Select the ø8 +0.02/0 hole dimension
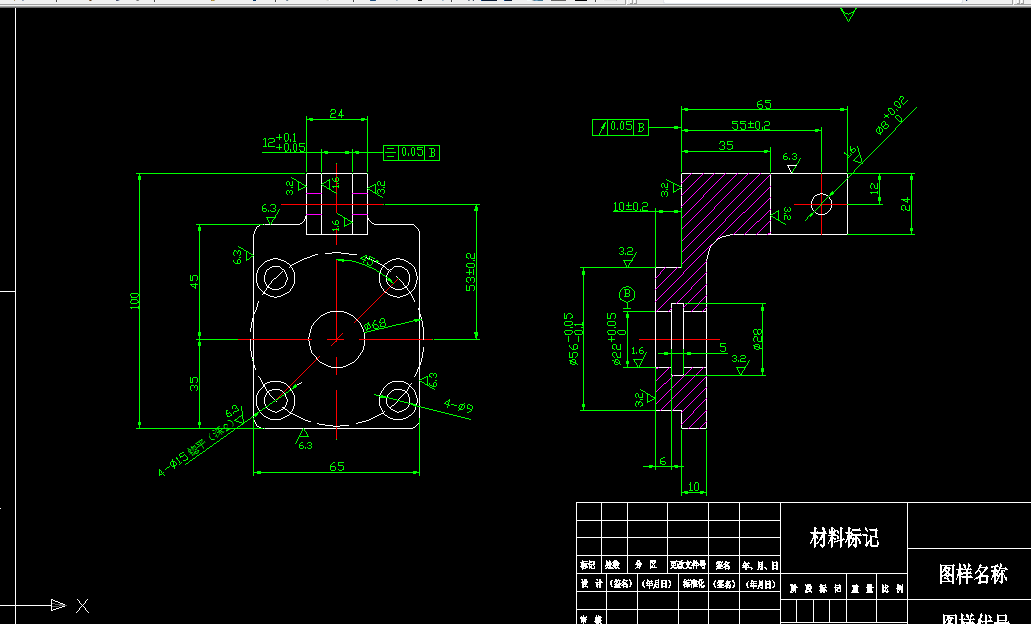The image size is (1031, 624). (x=892, y=115)
